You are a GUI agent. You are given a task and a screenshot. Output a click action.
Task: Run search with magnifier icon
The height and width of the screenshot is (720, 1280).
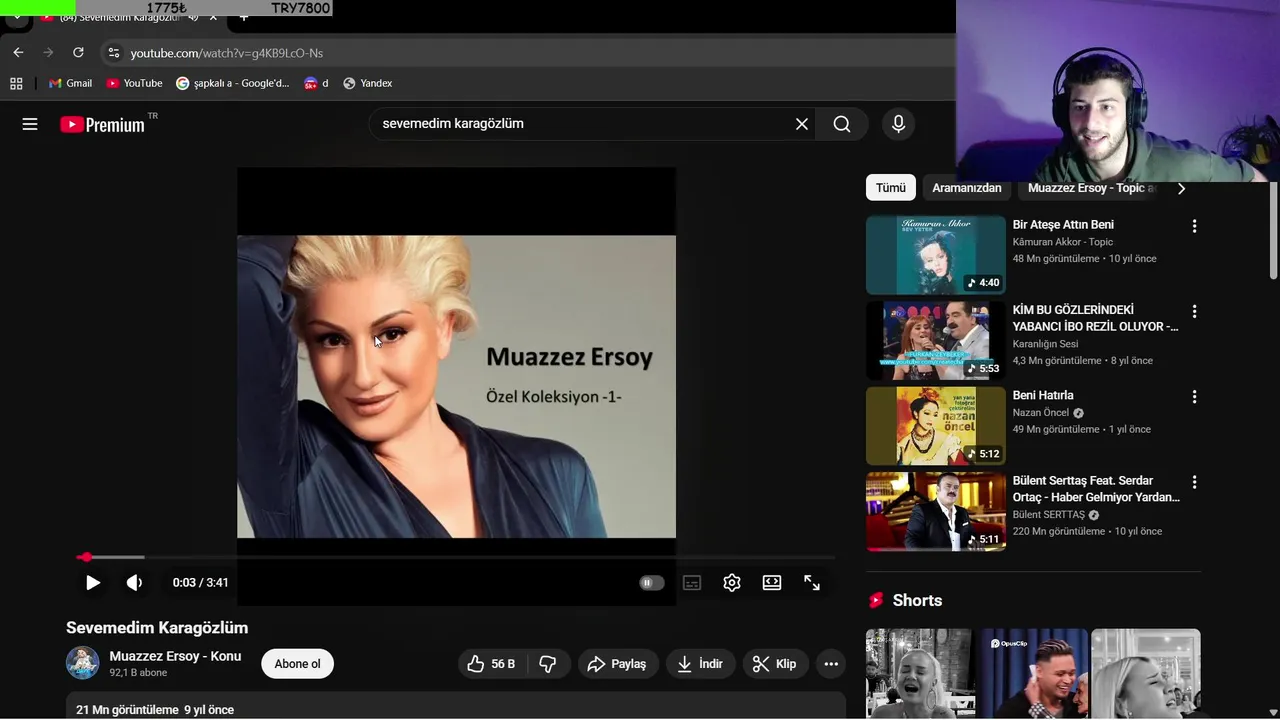click(842, 124)
